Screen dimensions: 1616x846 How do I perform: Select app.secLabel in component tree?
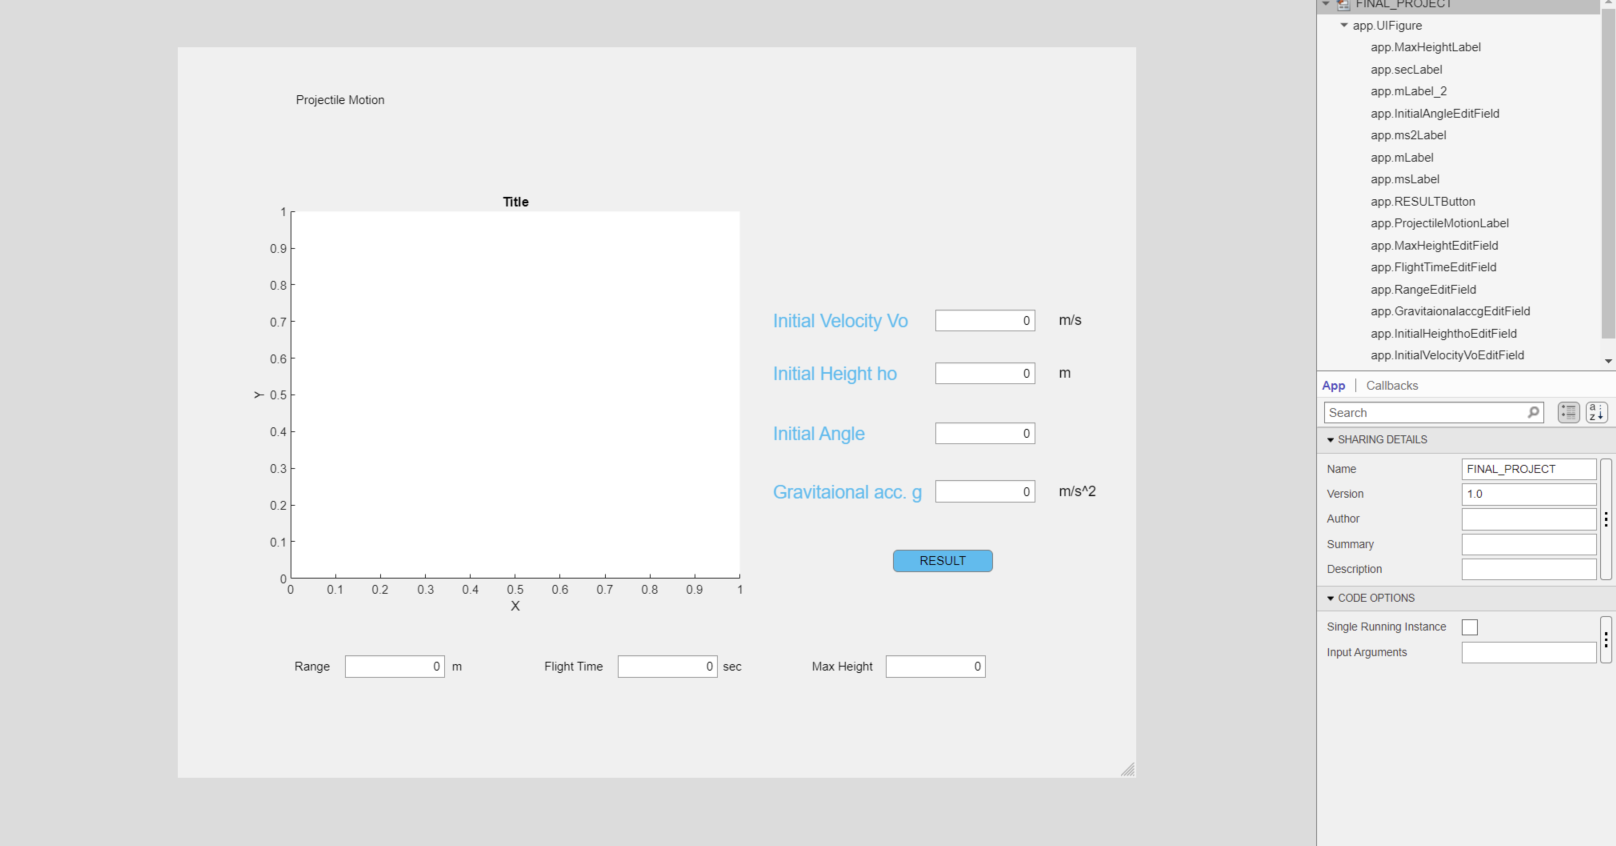click(1406, 69)
